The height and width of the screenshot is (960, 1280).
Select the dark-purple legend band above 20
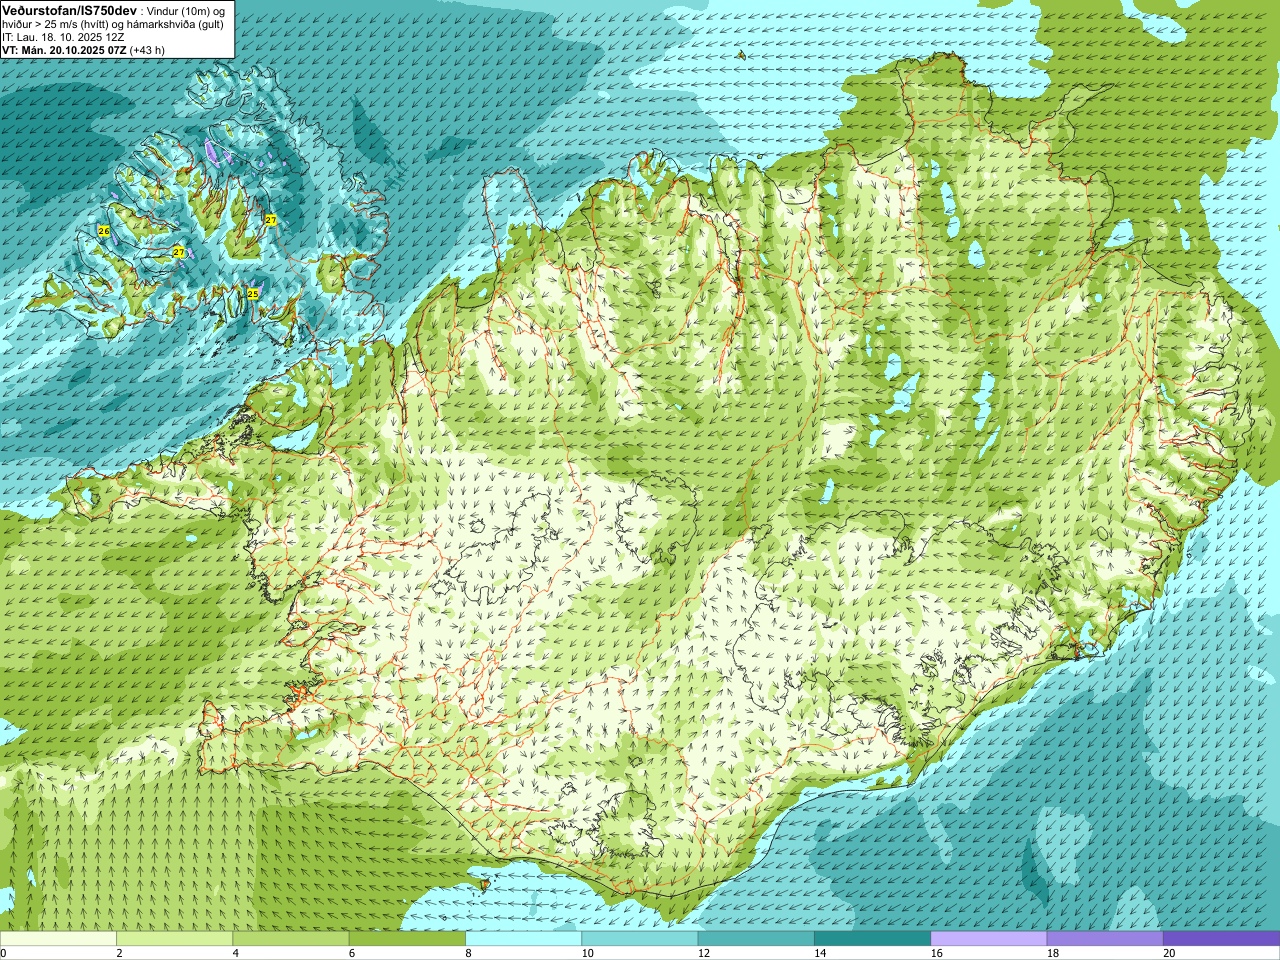pyautogui.click(x=1221, y=939)
